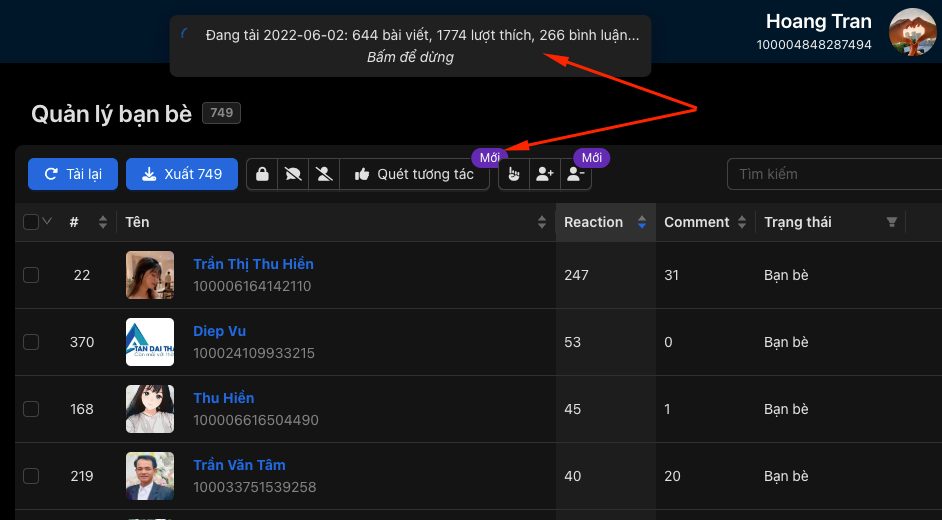Click reaction count 247
This screenshot has width=942, height=520.
tap(576, 275)
